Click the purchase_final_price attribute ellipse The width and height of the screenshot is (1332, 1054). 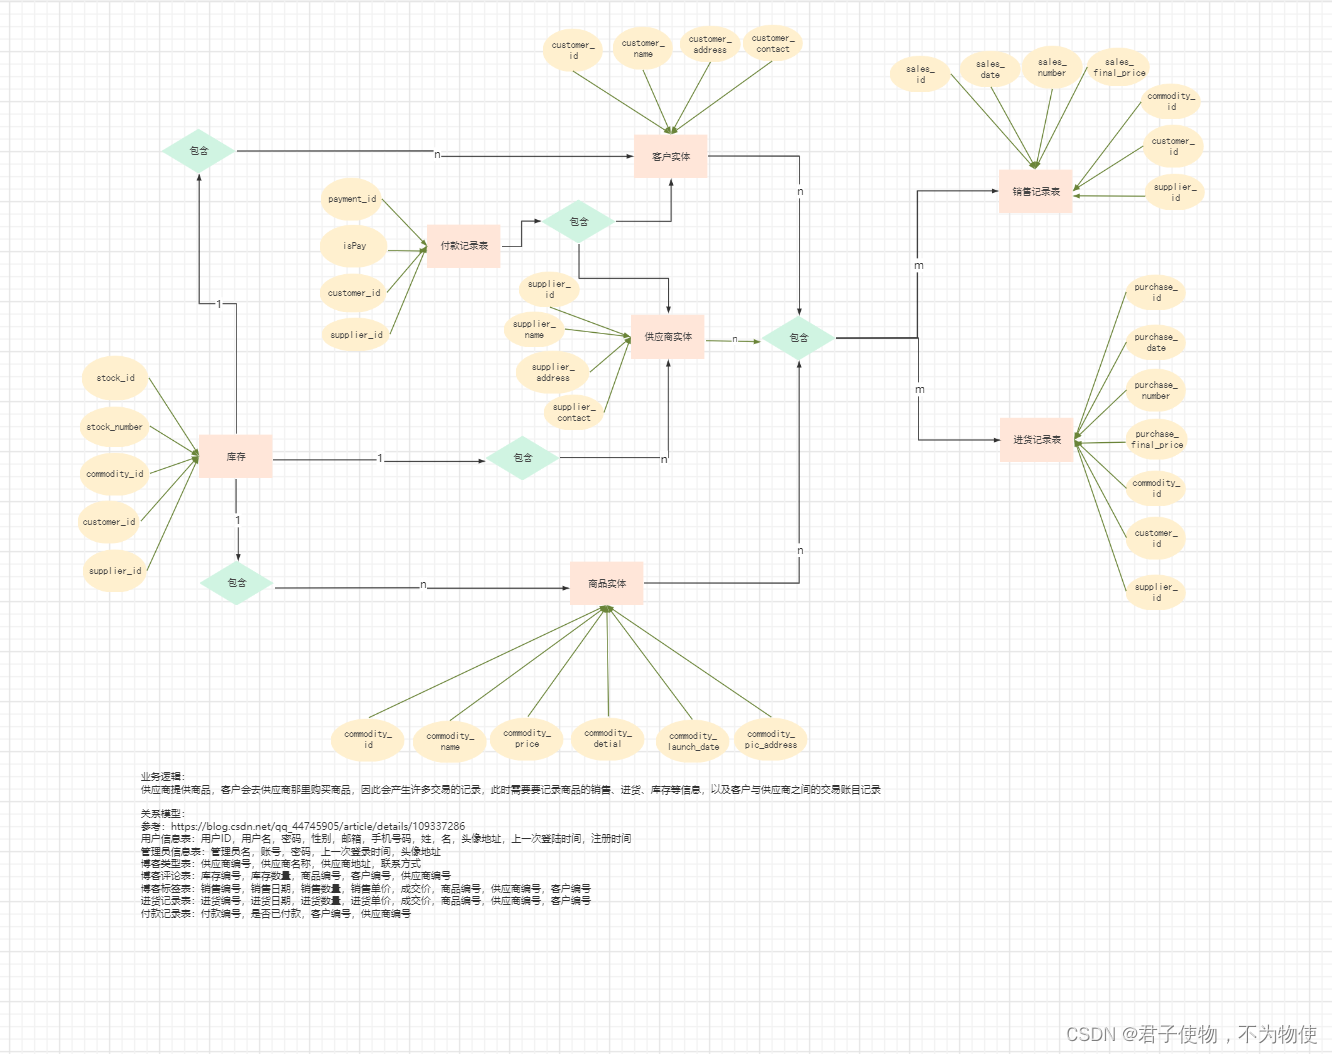point(1157,439)
